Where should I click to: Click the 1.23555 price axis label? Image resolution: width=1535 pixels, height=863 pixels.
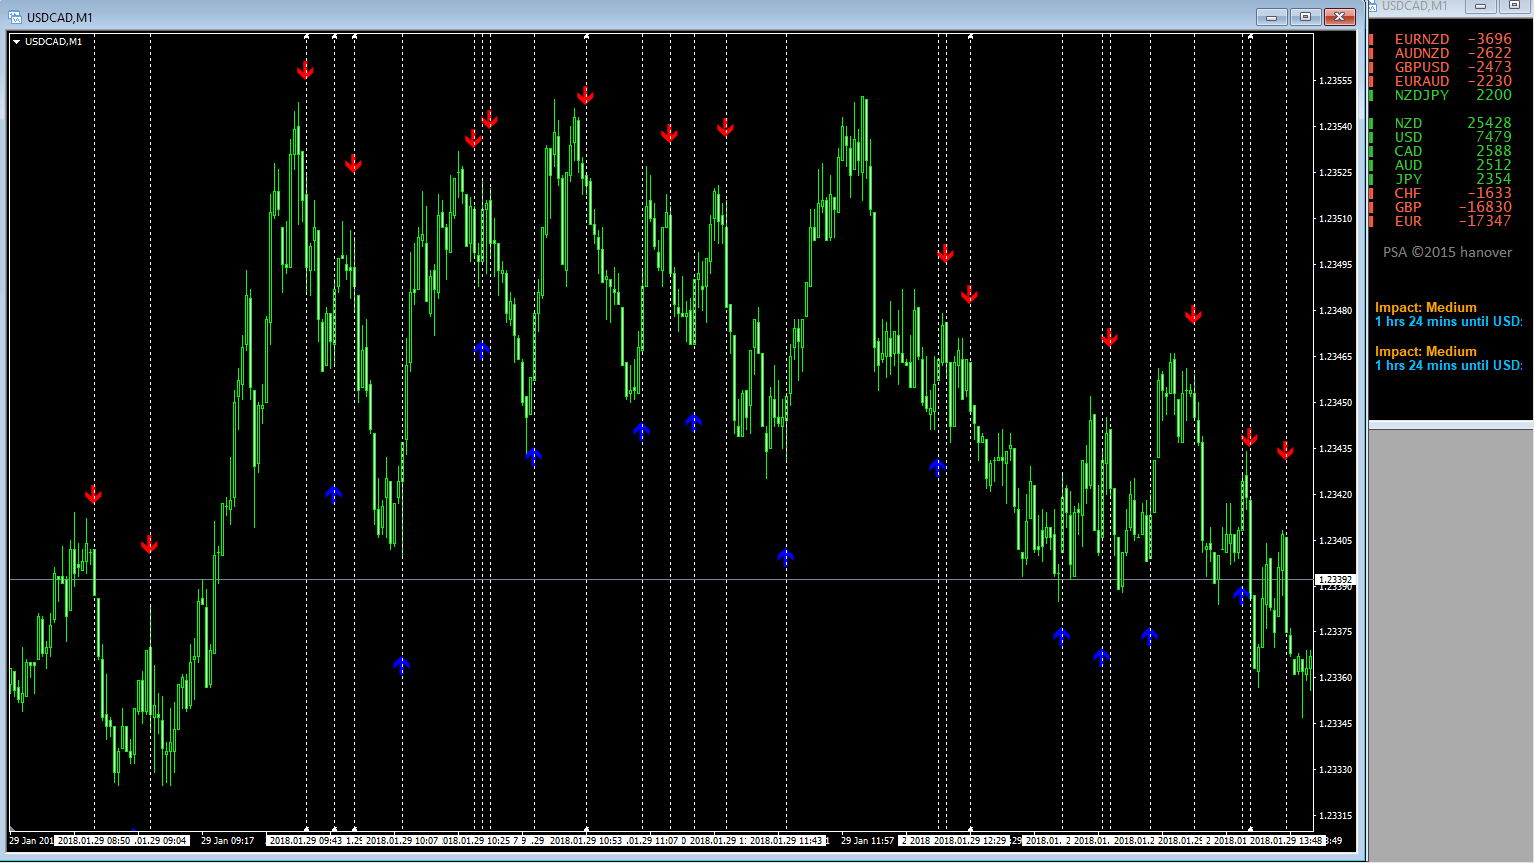coord(1336,81)
